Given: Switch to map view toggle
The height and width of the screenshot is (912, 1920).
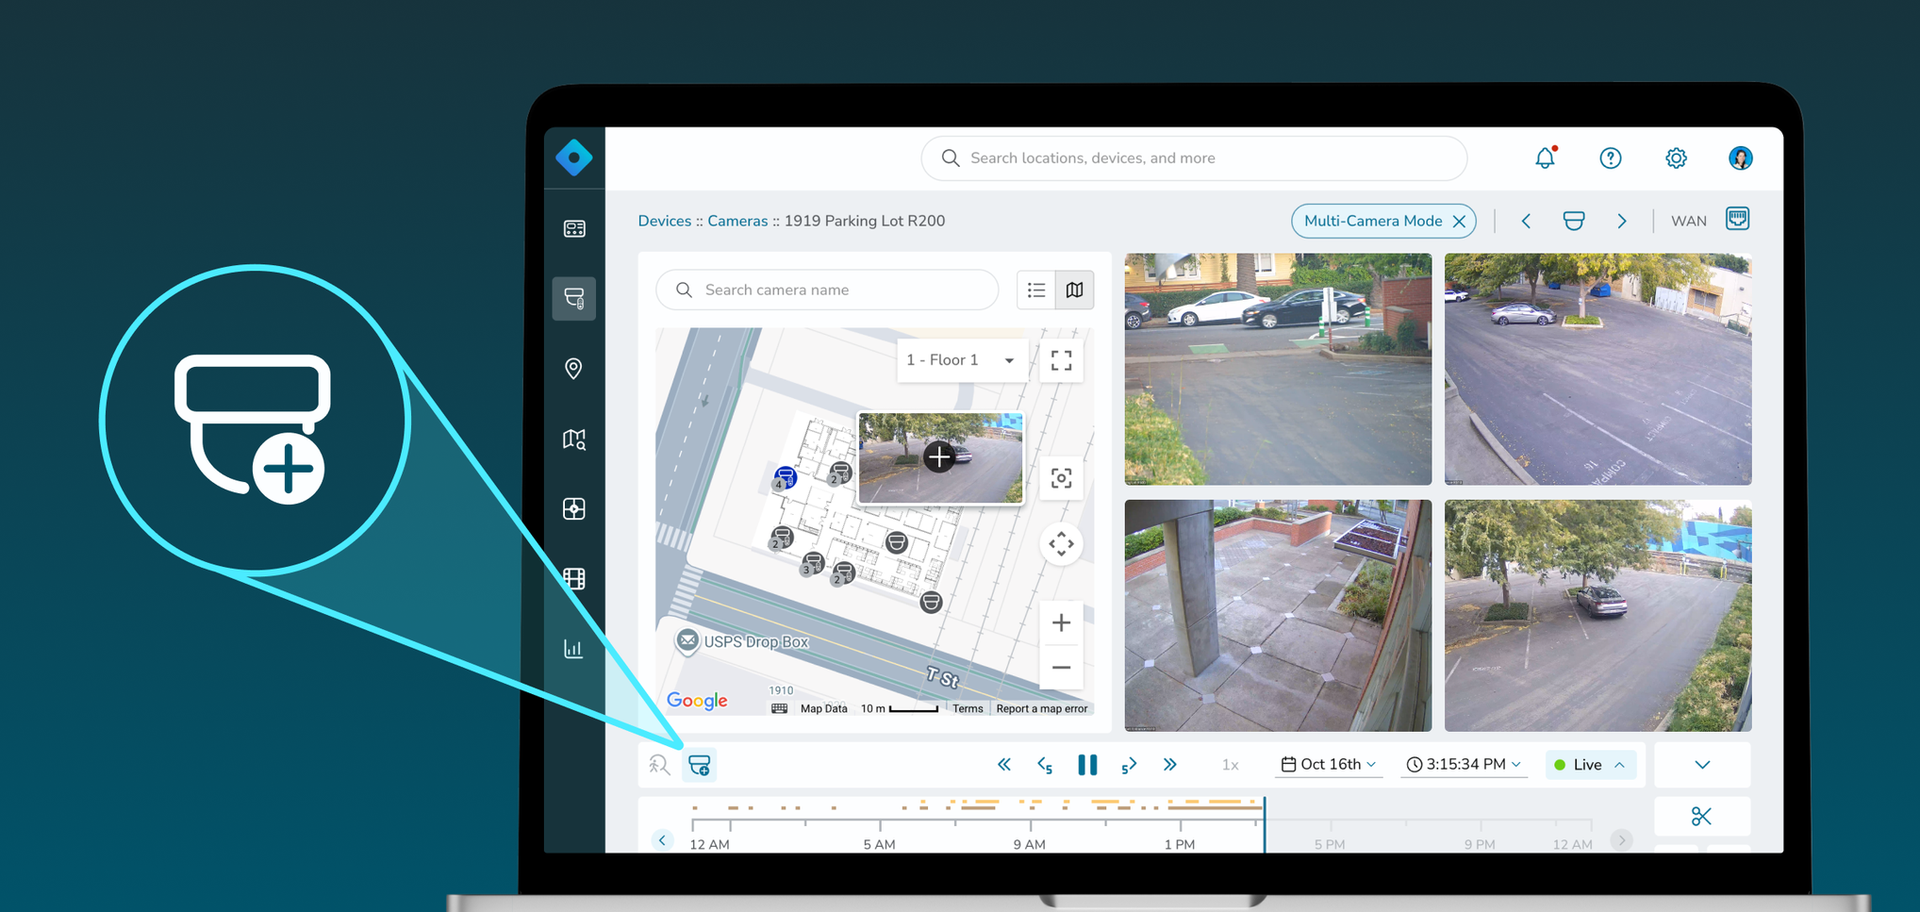Looking at the screenshot, I should 1074,290.
